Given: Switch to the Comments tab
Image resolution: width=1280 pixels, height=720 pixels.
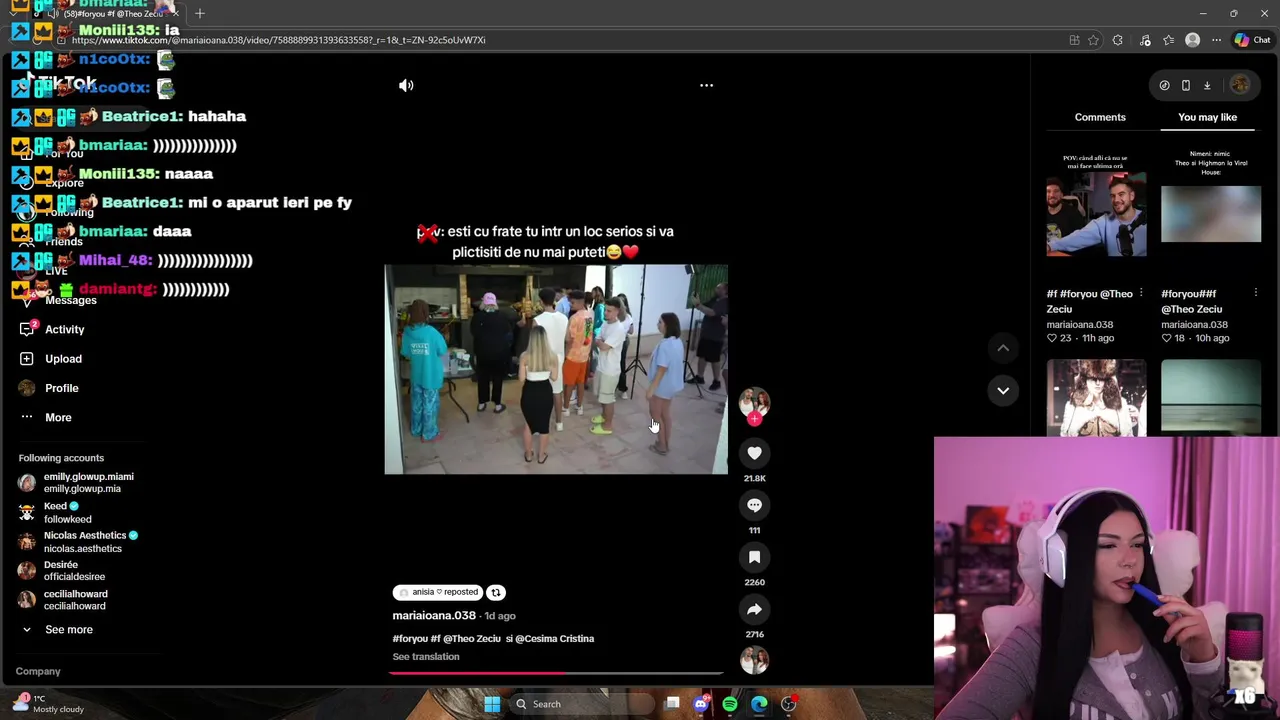Looking at the screenshot, I should [1100, 117].
